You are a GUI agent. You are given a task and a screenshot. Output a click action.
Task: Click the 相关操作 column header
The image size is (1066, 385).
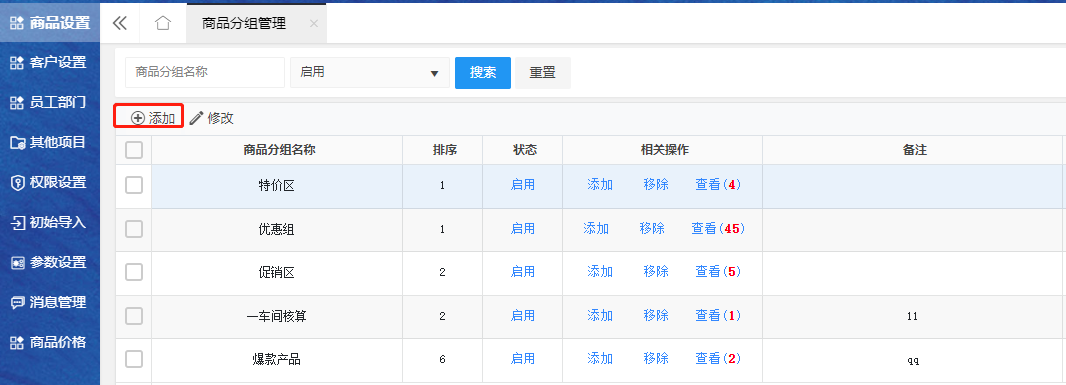pos(664,150)
